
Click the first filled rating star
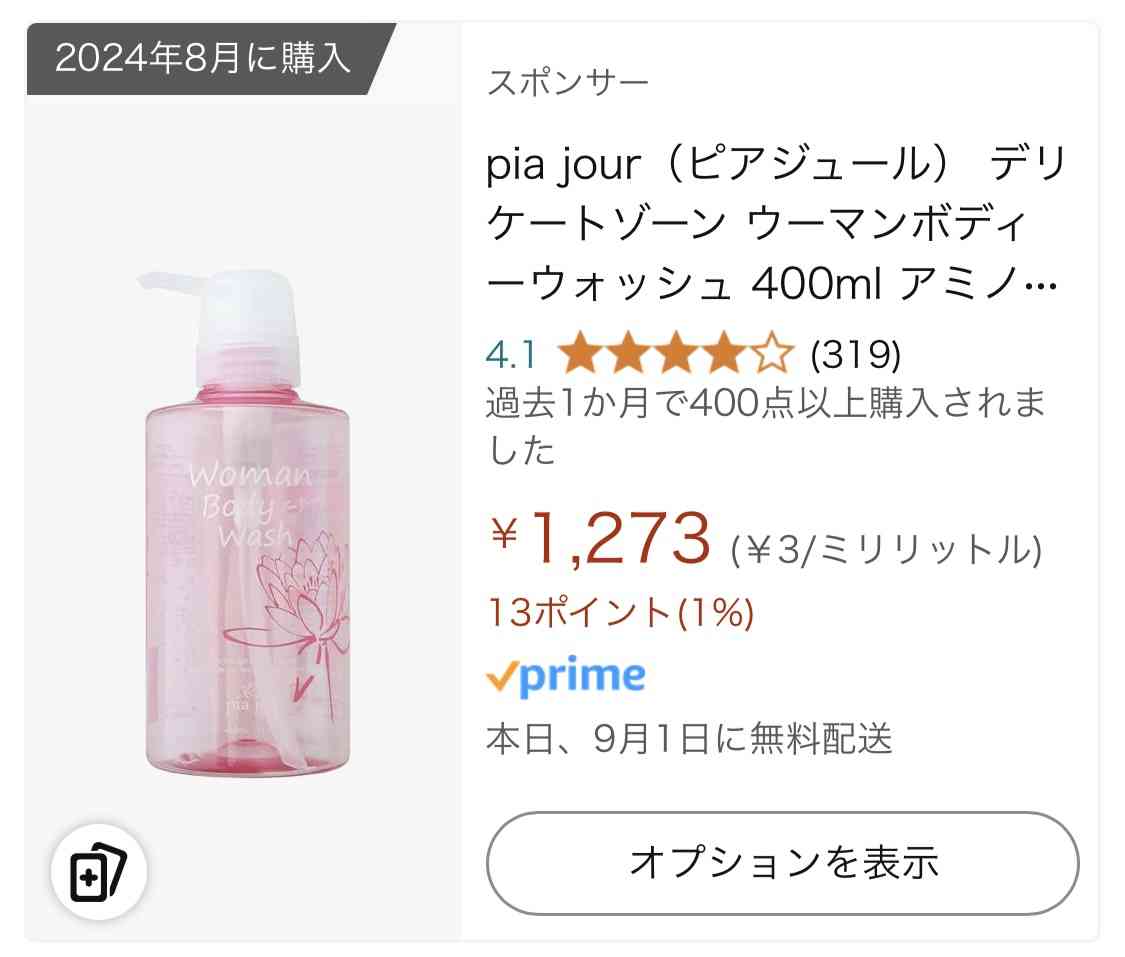pyautogui.click(x=580, y=353)
